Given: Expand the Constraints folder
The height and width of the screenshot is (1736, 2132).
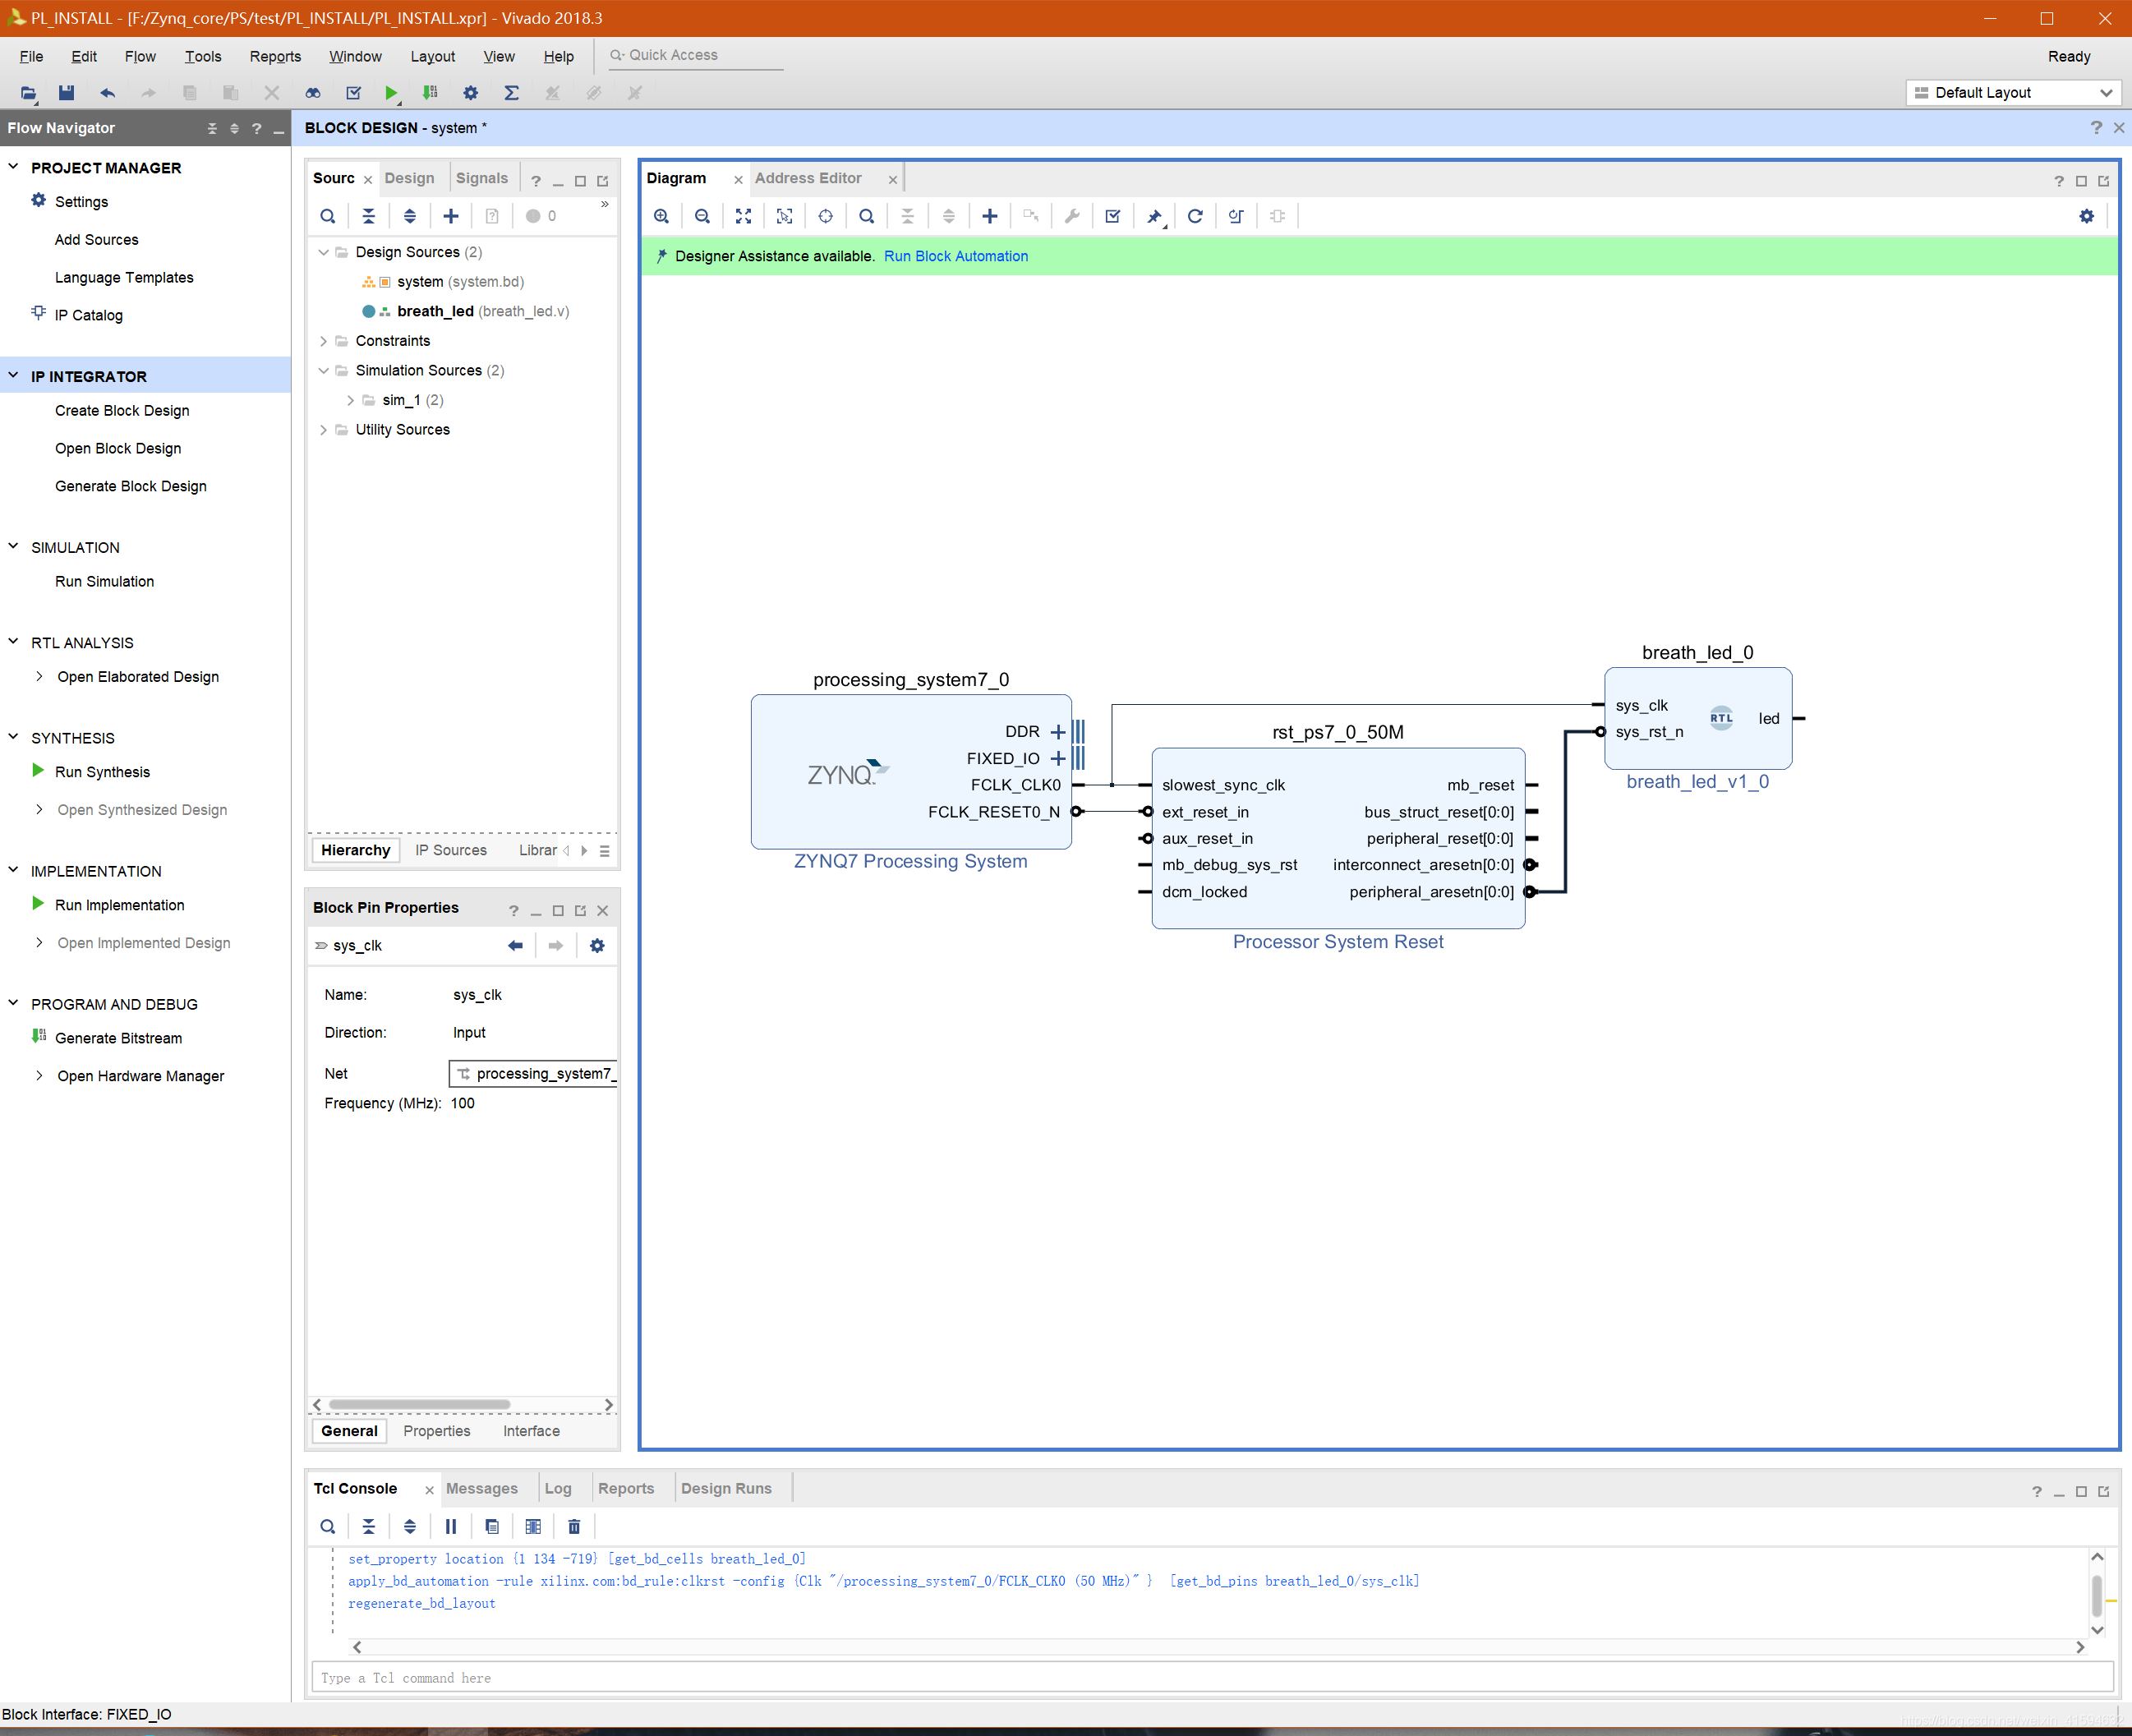Looking at the screenshot, I should [323, 341].
